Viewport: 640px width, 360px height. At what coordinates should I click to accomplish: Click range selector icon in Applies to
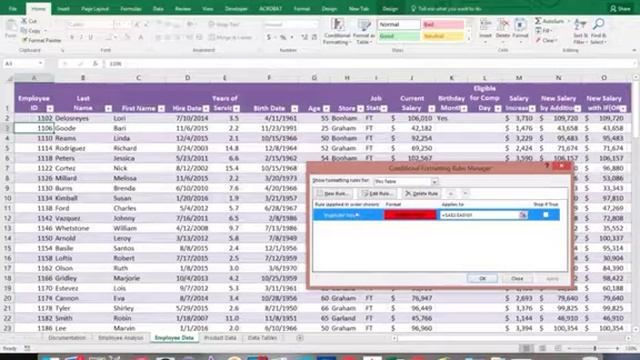coord(523,215)
